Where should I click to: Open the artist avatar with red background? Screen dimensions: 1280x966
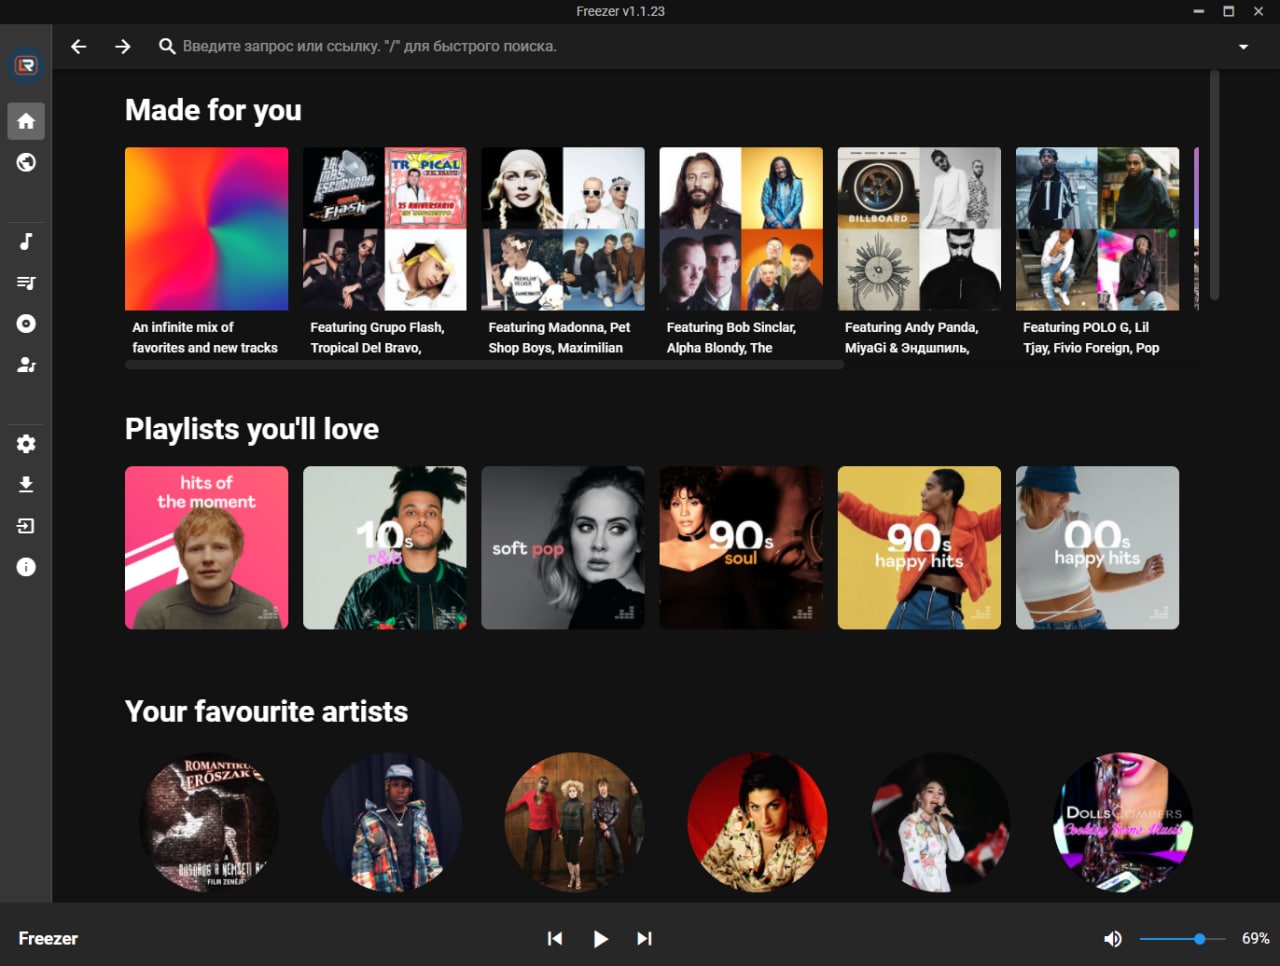pyautogui.click(x=757, y=822)
